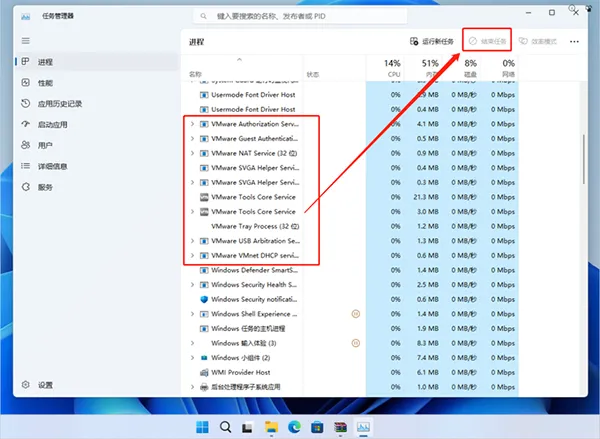Click the vertical scrollbar of process list
The height and width of the screenshot is (439, 600).
pos(584,159)
